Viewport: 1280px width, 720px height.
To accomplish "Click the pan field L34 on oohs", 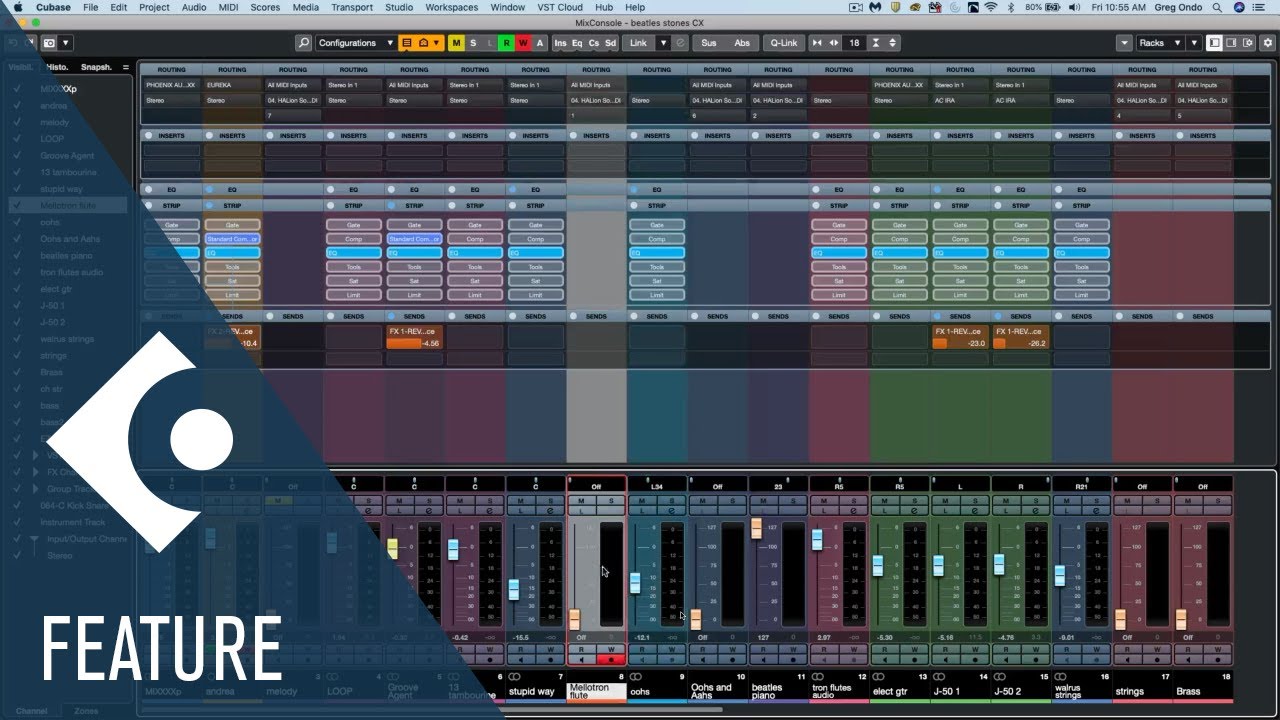I will [x=657, y=486].
